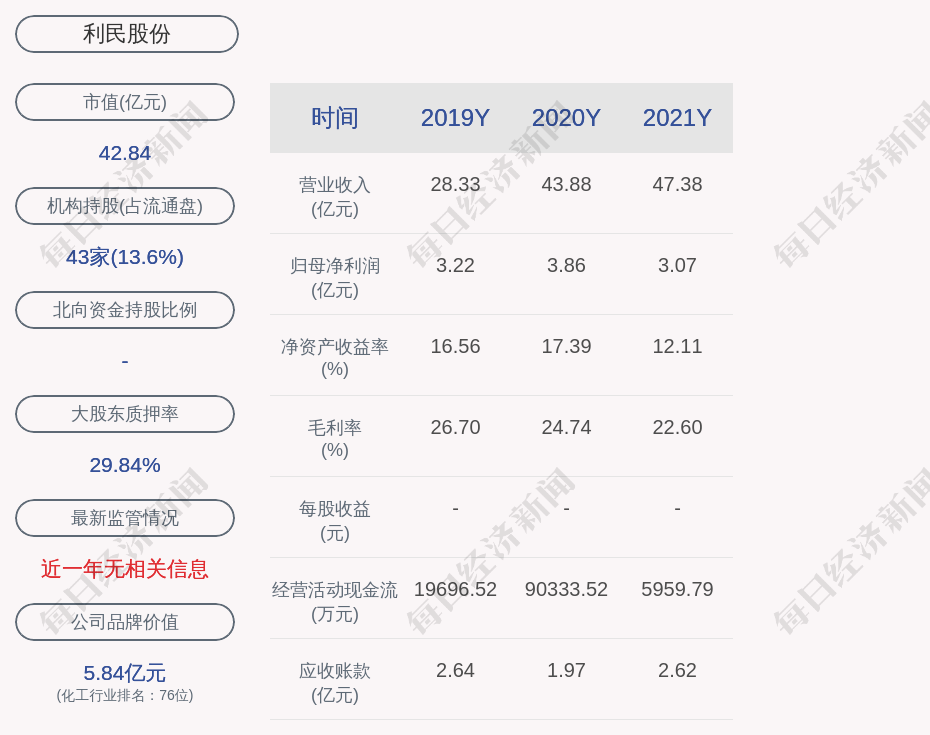Image resolution: width=930 pixels, height=735 pixels.
Task: Click the 时间 table header cell
Action: [335, 118]
